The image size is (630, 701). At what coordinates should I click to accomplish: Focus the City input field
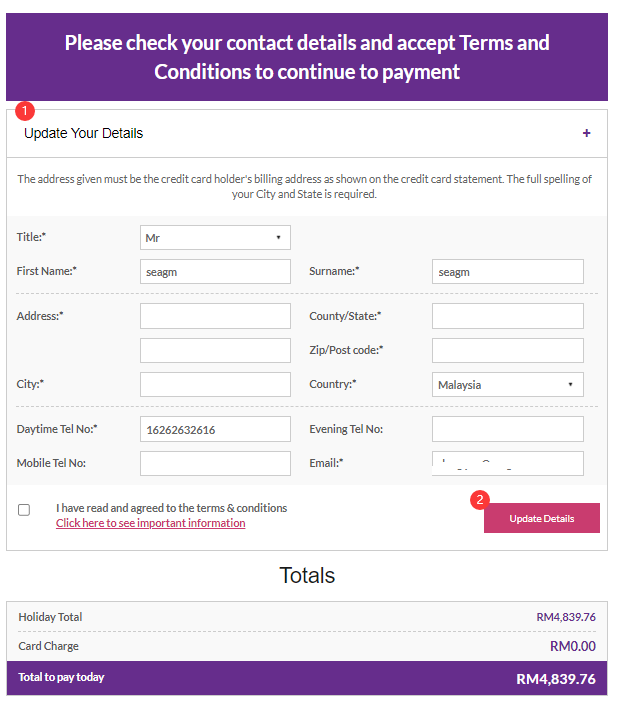[215, 384]
